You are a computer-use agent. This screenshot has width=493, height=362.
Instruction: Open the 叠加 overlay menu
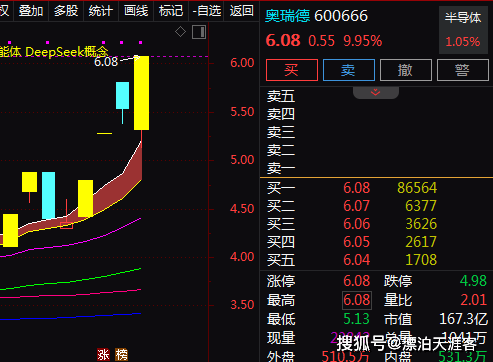[x=31, y=11]
